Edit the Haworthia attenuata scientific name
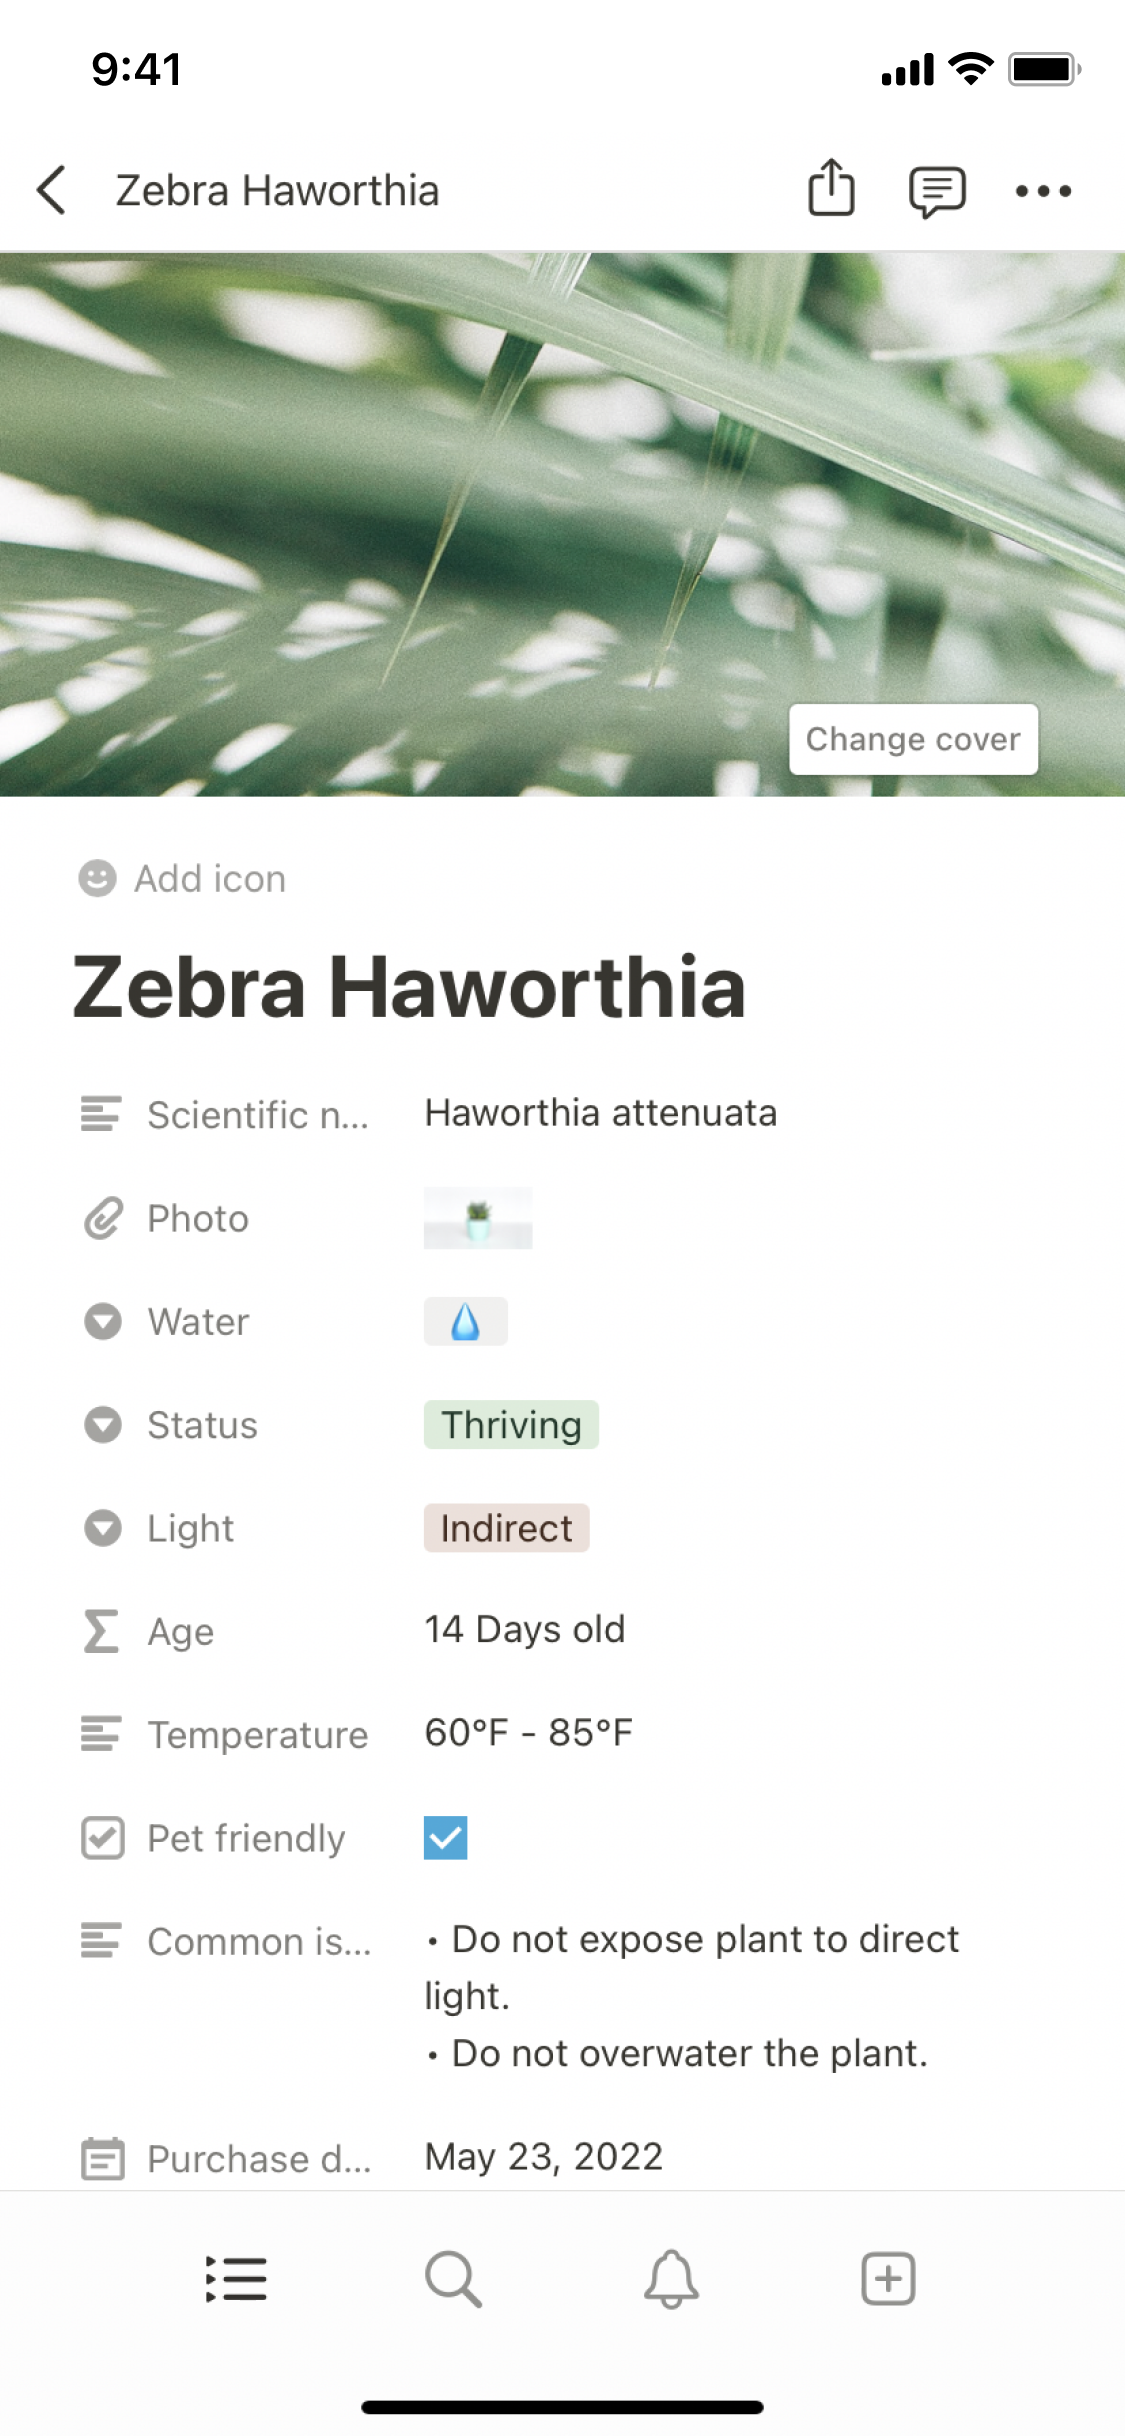The height and width of the screenshot is (2436, 1125). (x=600, y=1113)
